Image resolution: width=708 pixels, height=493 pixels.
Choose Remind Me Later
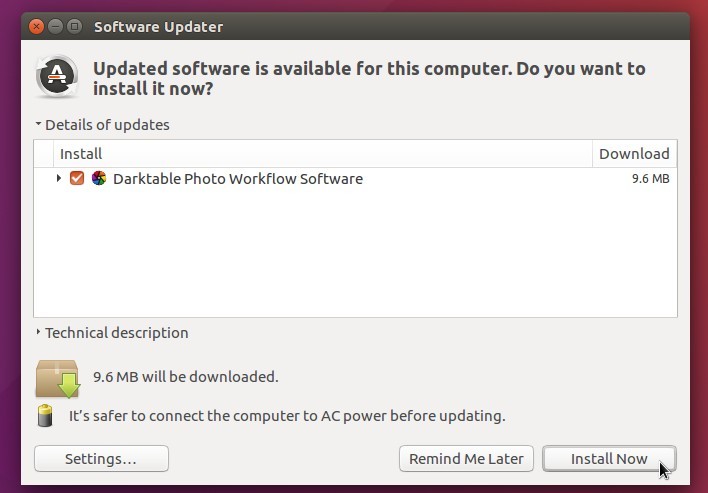pyautogui.click(x=466, y=459)
